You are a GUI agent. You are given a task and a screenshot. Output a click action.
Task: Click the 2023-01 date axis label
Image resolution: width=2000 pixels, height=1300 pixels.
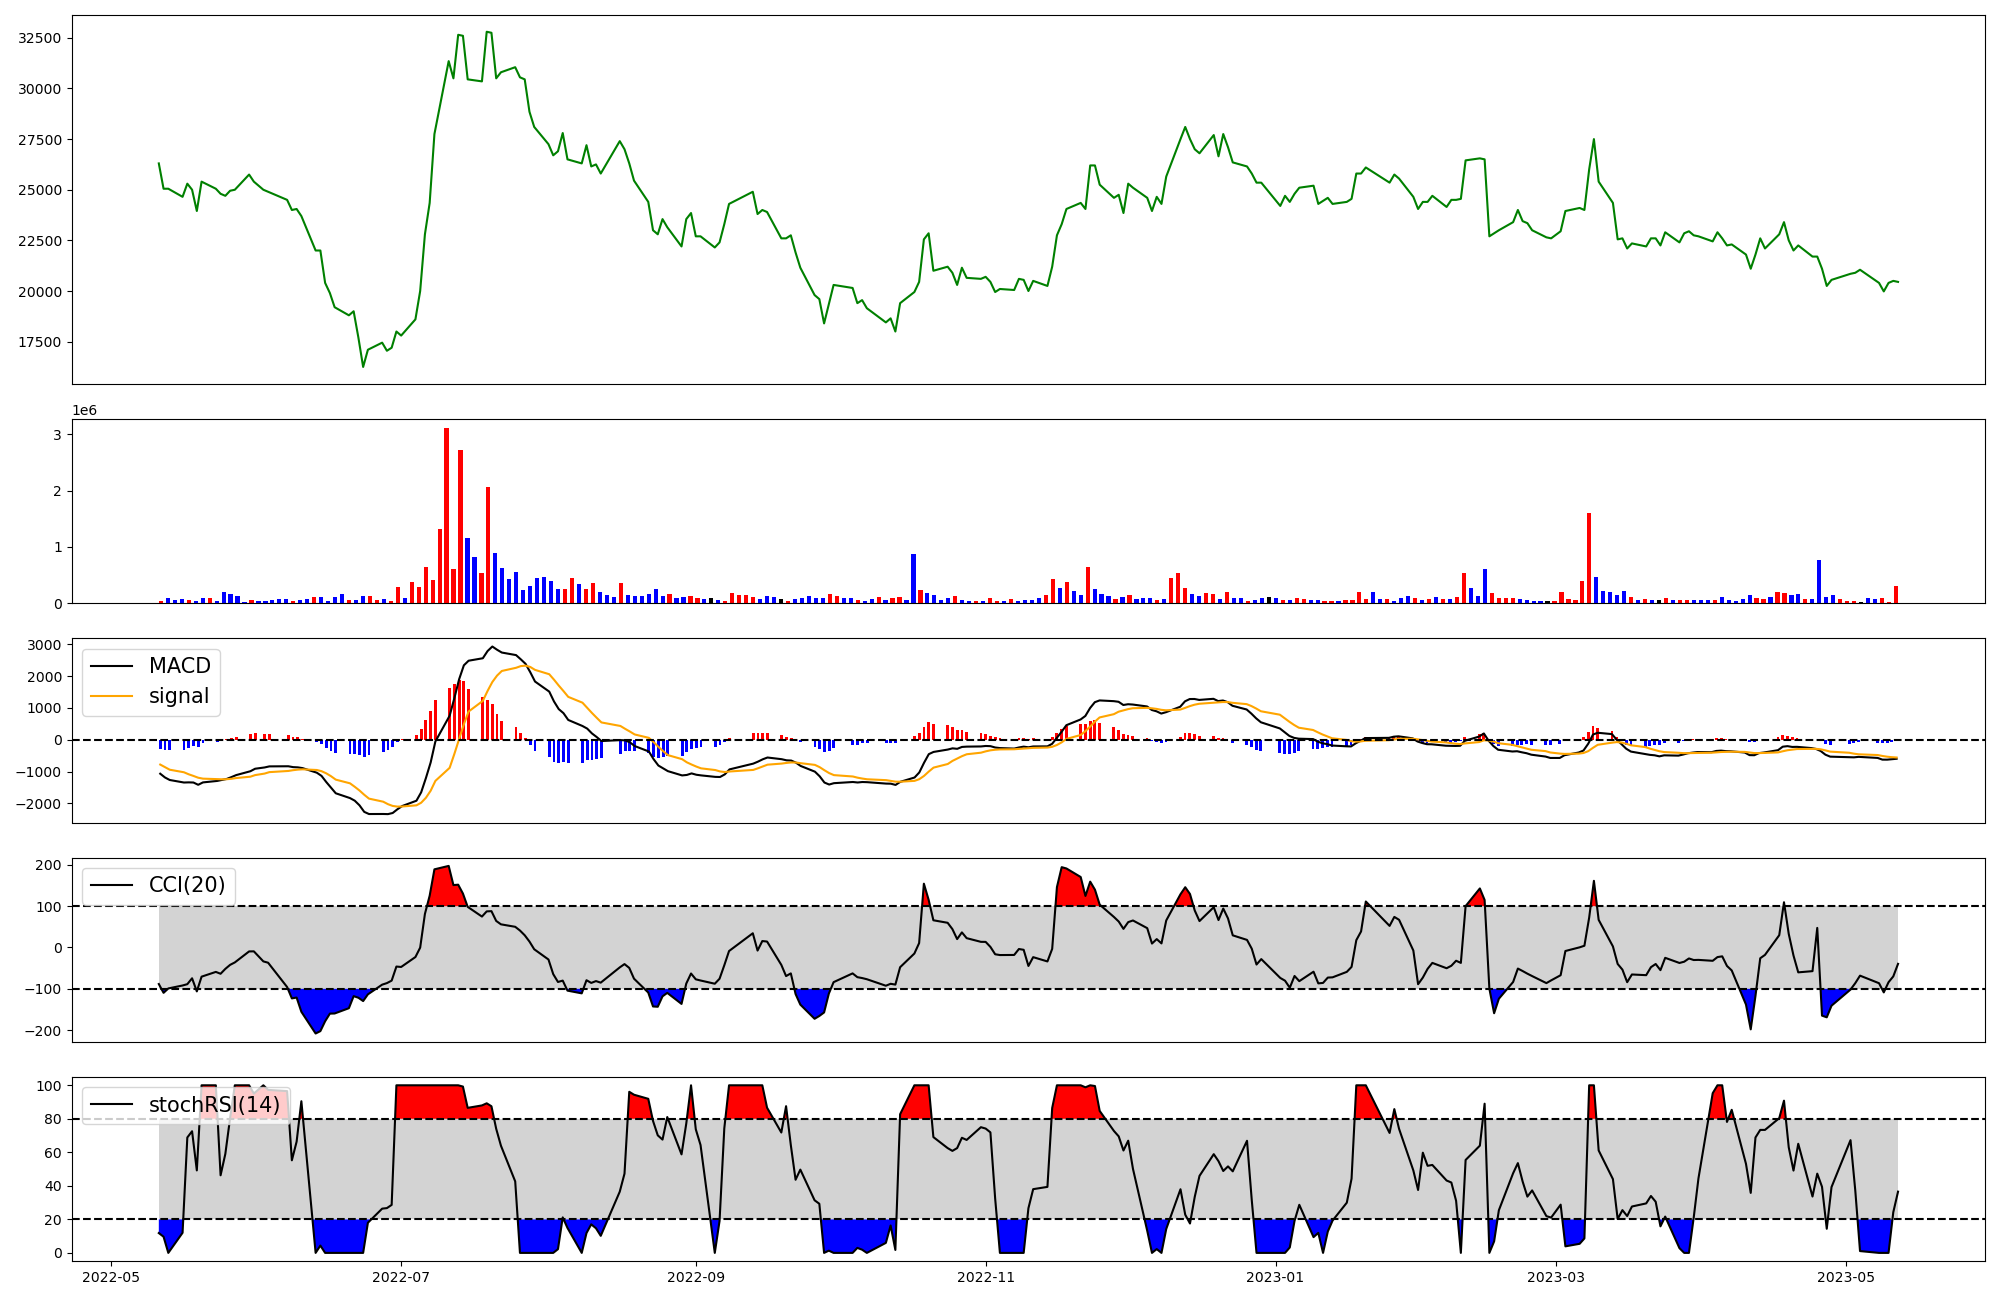click(x=1275, y=1277)
